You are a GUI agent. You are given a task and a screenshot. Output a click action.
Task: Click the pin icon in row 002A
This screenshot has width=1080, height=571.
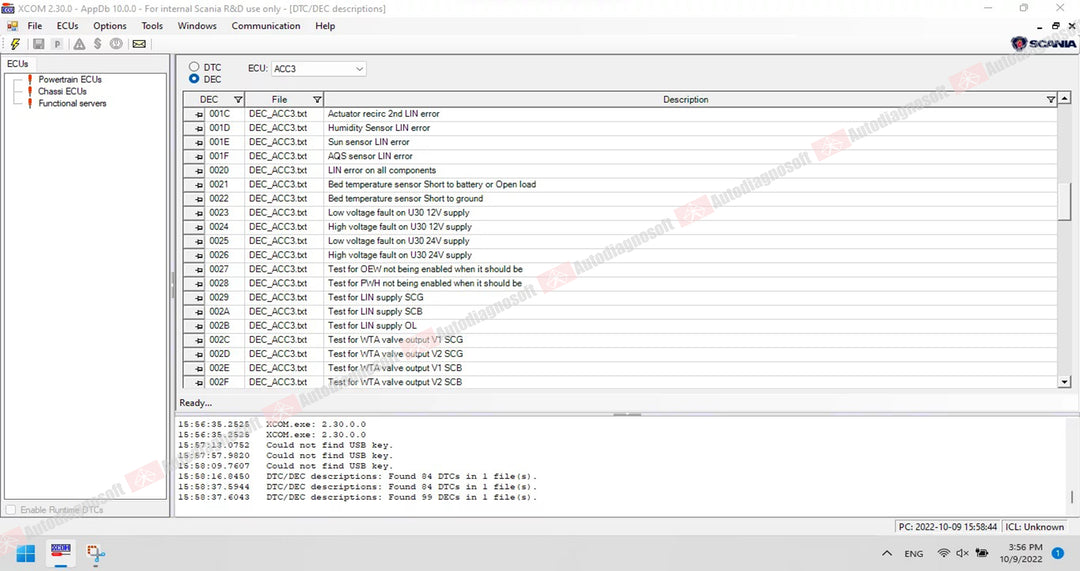click(198, 312)
